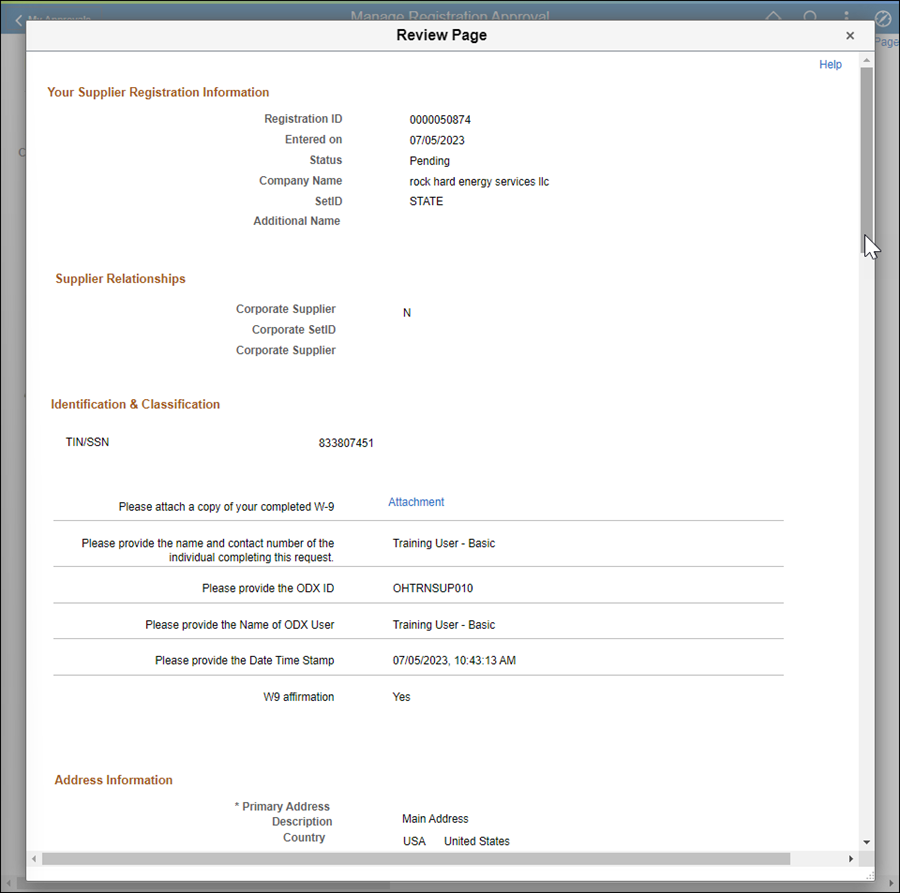Select Registration ID value 0000050874

(x=440, y=120)
